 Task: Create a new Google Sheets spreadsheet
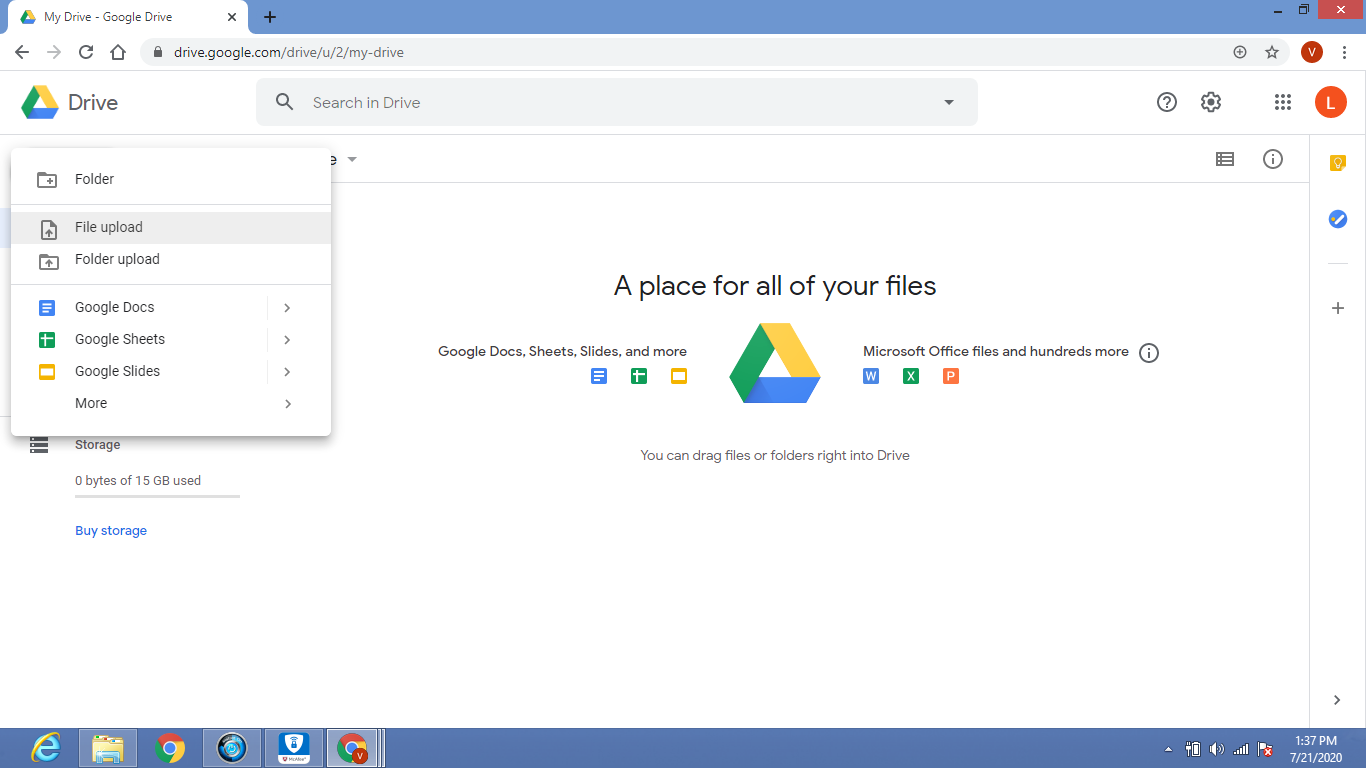[139, 340]
